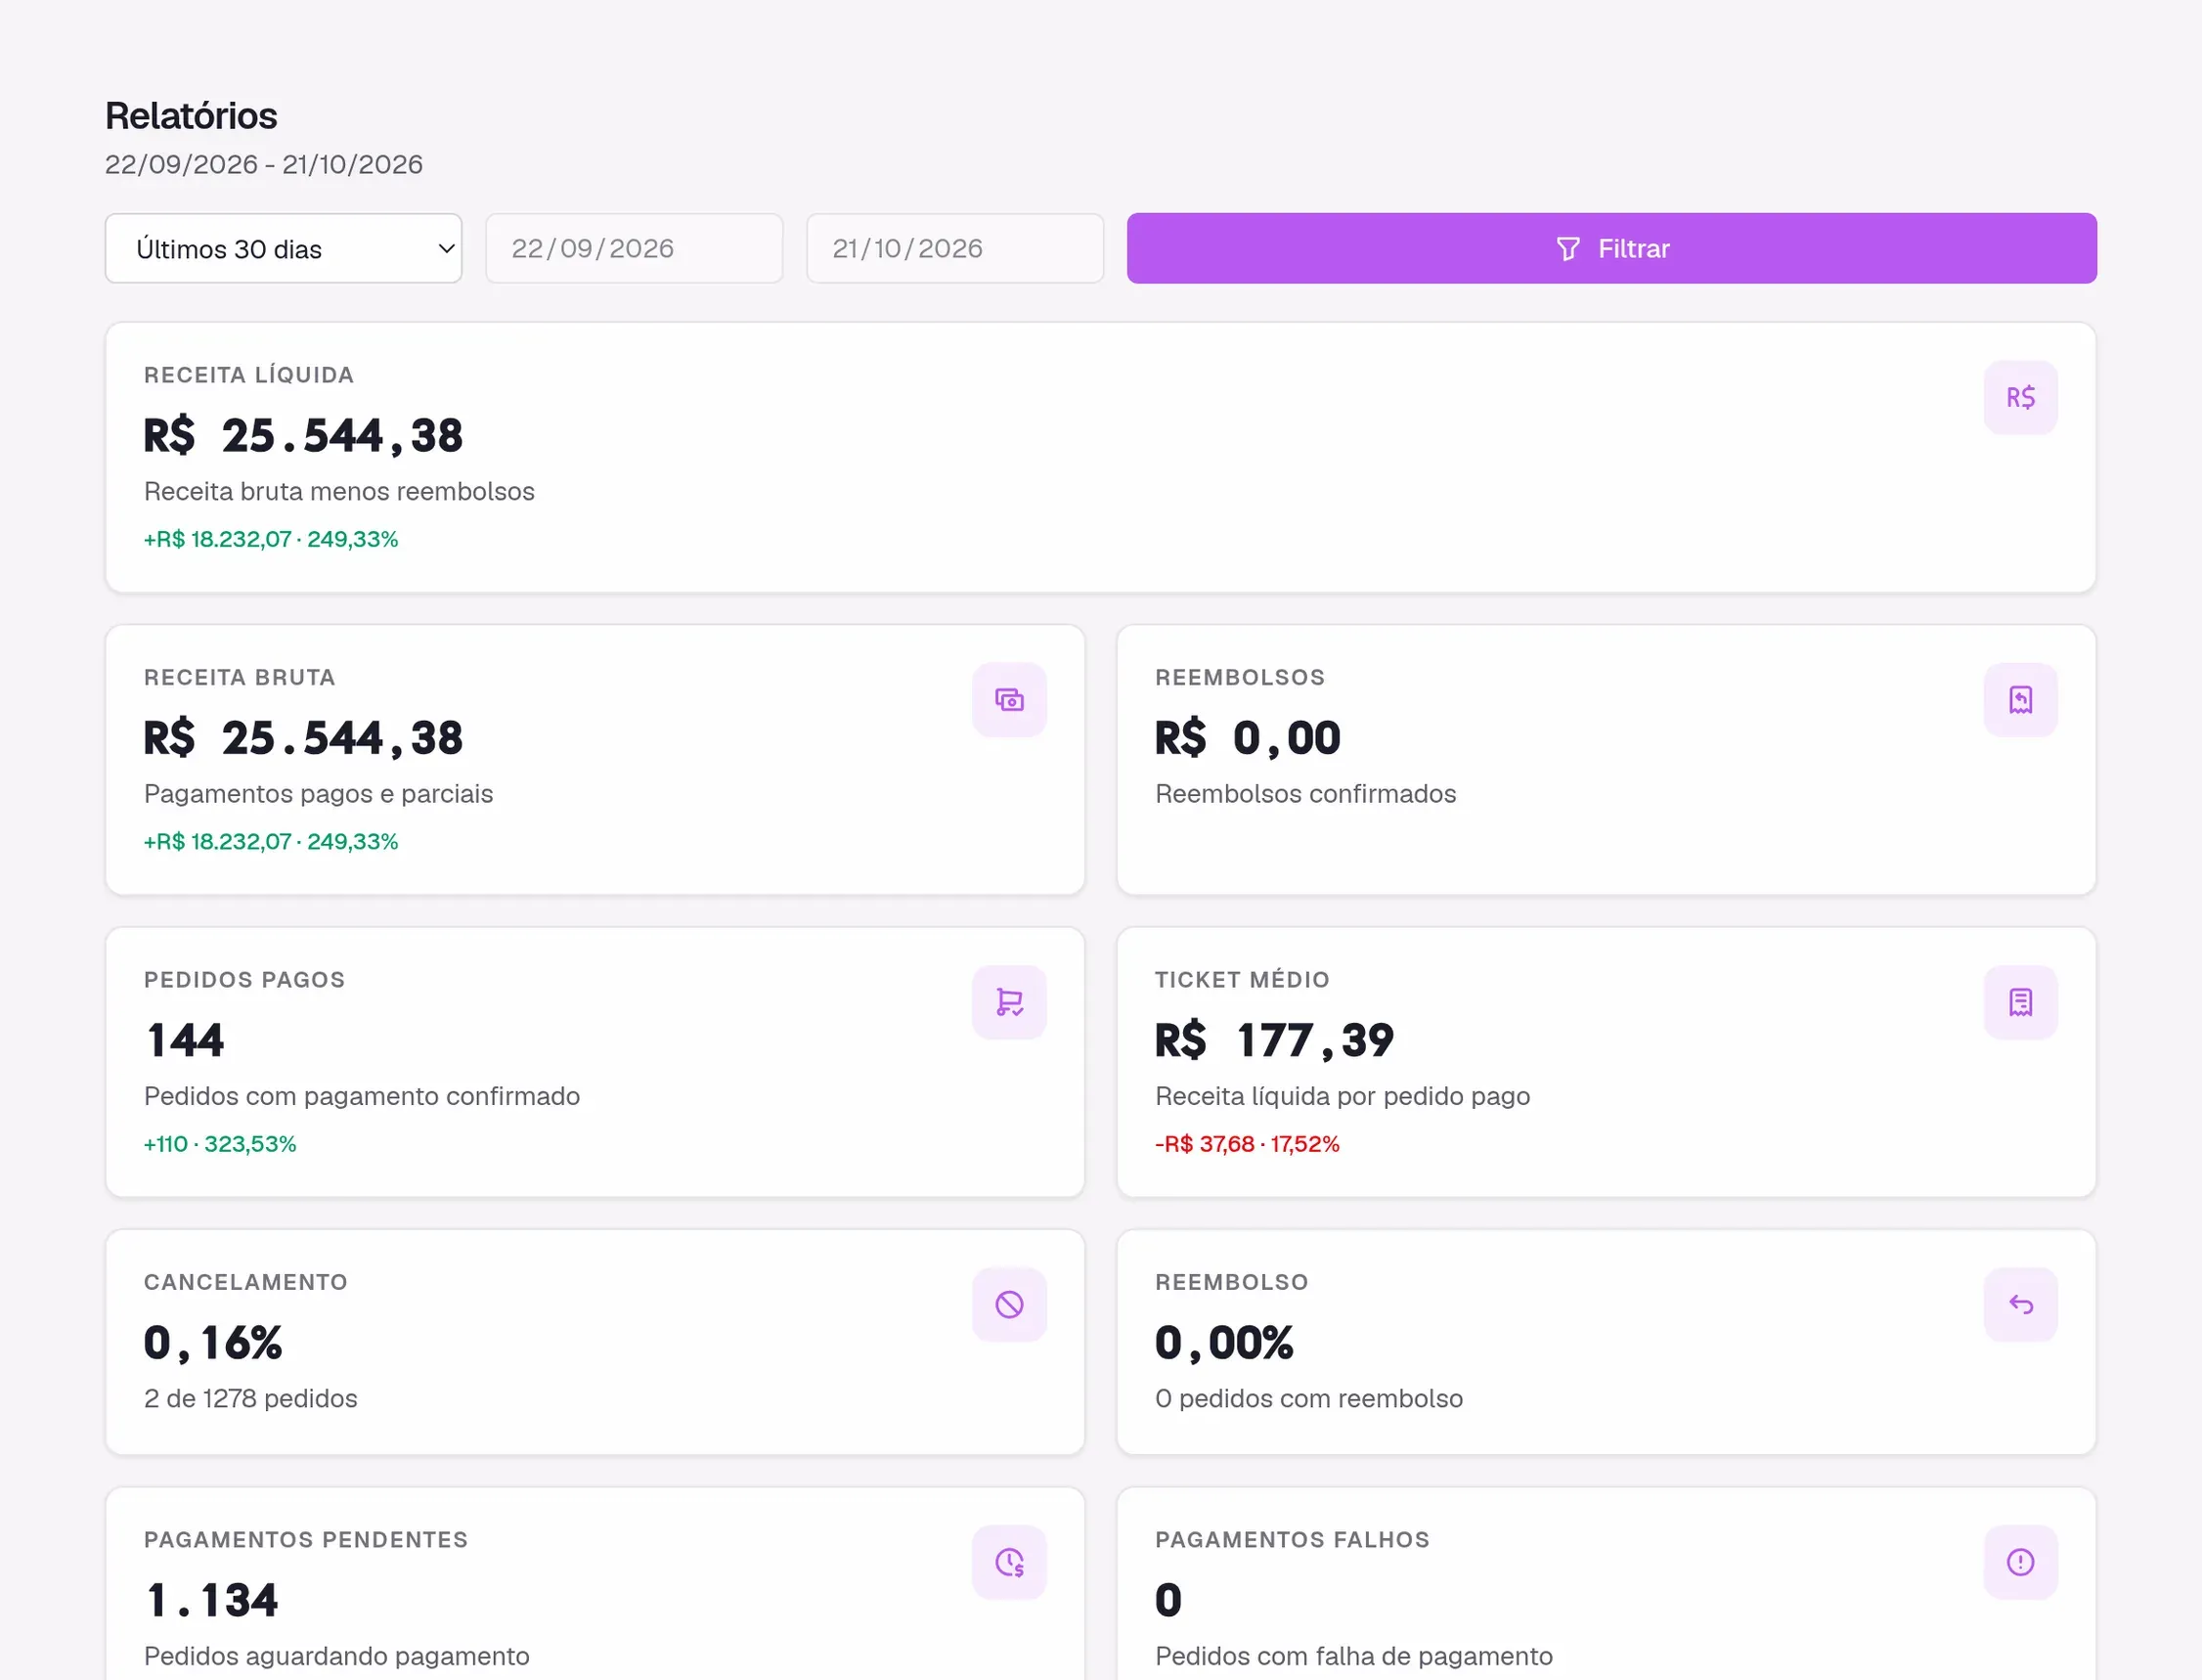Click '0 pedidos com reembolso' text
The height and width of the screenshot is (1680, 2202).
coord(1309,1398)
